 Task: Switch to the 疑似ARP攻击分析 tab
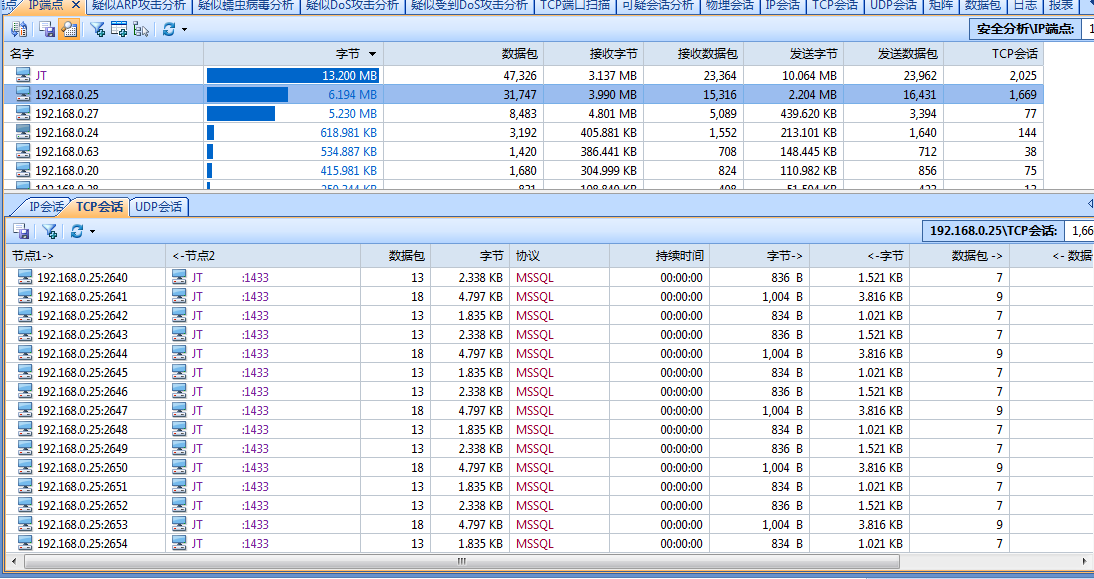tap(138, 5)
